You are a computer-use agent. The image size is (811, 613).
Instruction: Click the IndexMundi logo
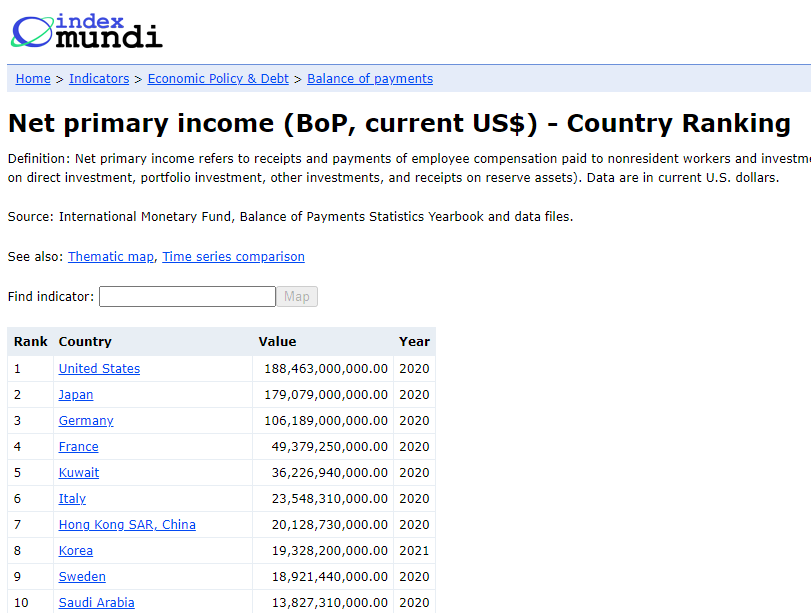click(87, 32)
